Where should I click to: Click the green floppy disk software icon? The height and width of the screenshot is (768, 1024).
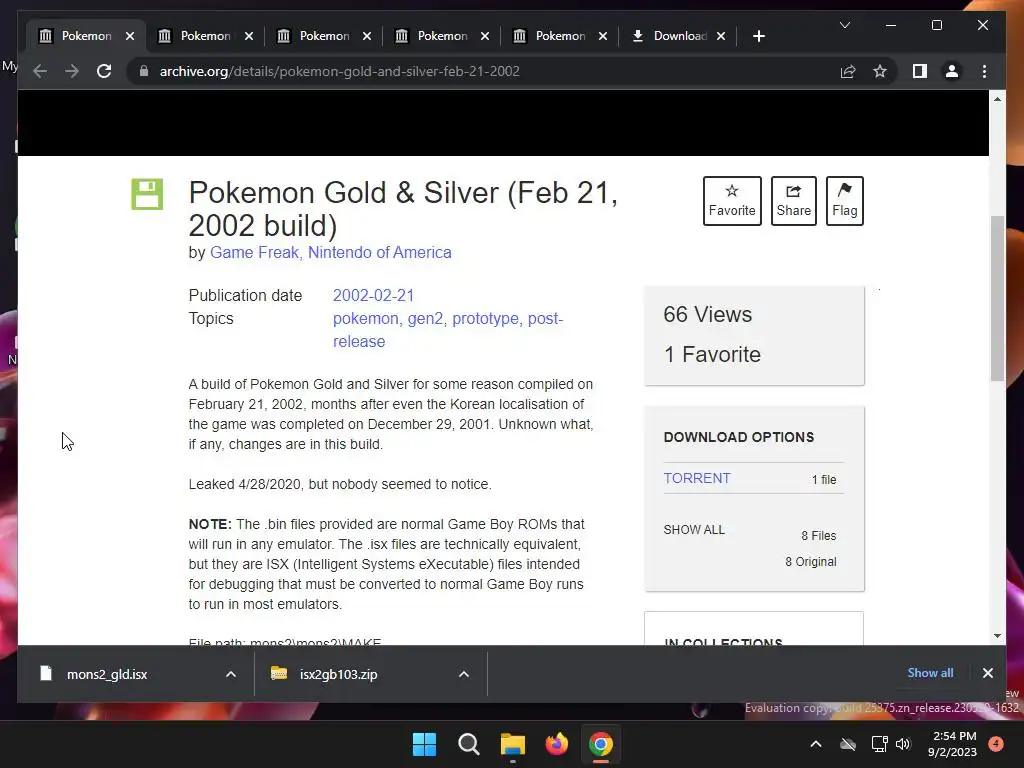click(147, 194)
